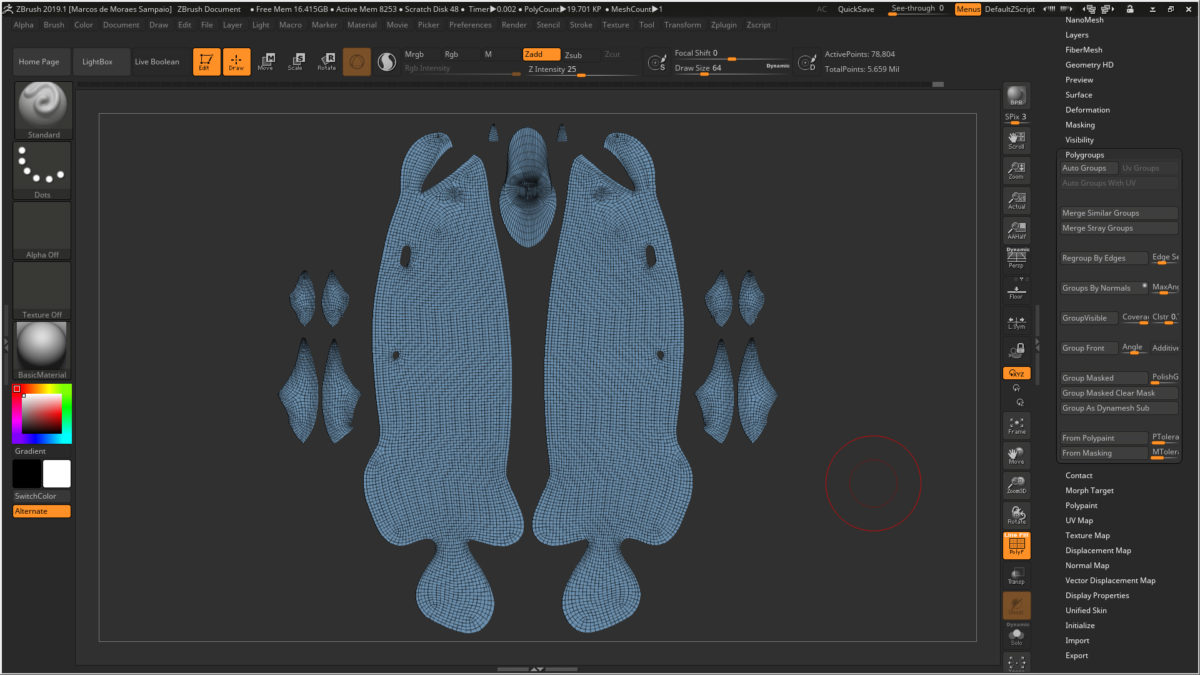1200x675 pixels.
Task: Toggle the Zadd mode
Action: pyautogui.click(x=541, y=54)
